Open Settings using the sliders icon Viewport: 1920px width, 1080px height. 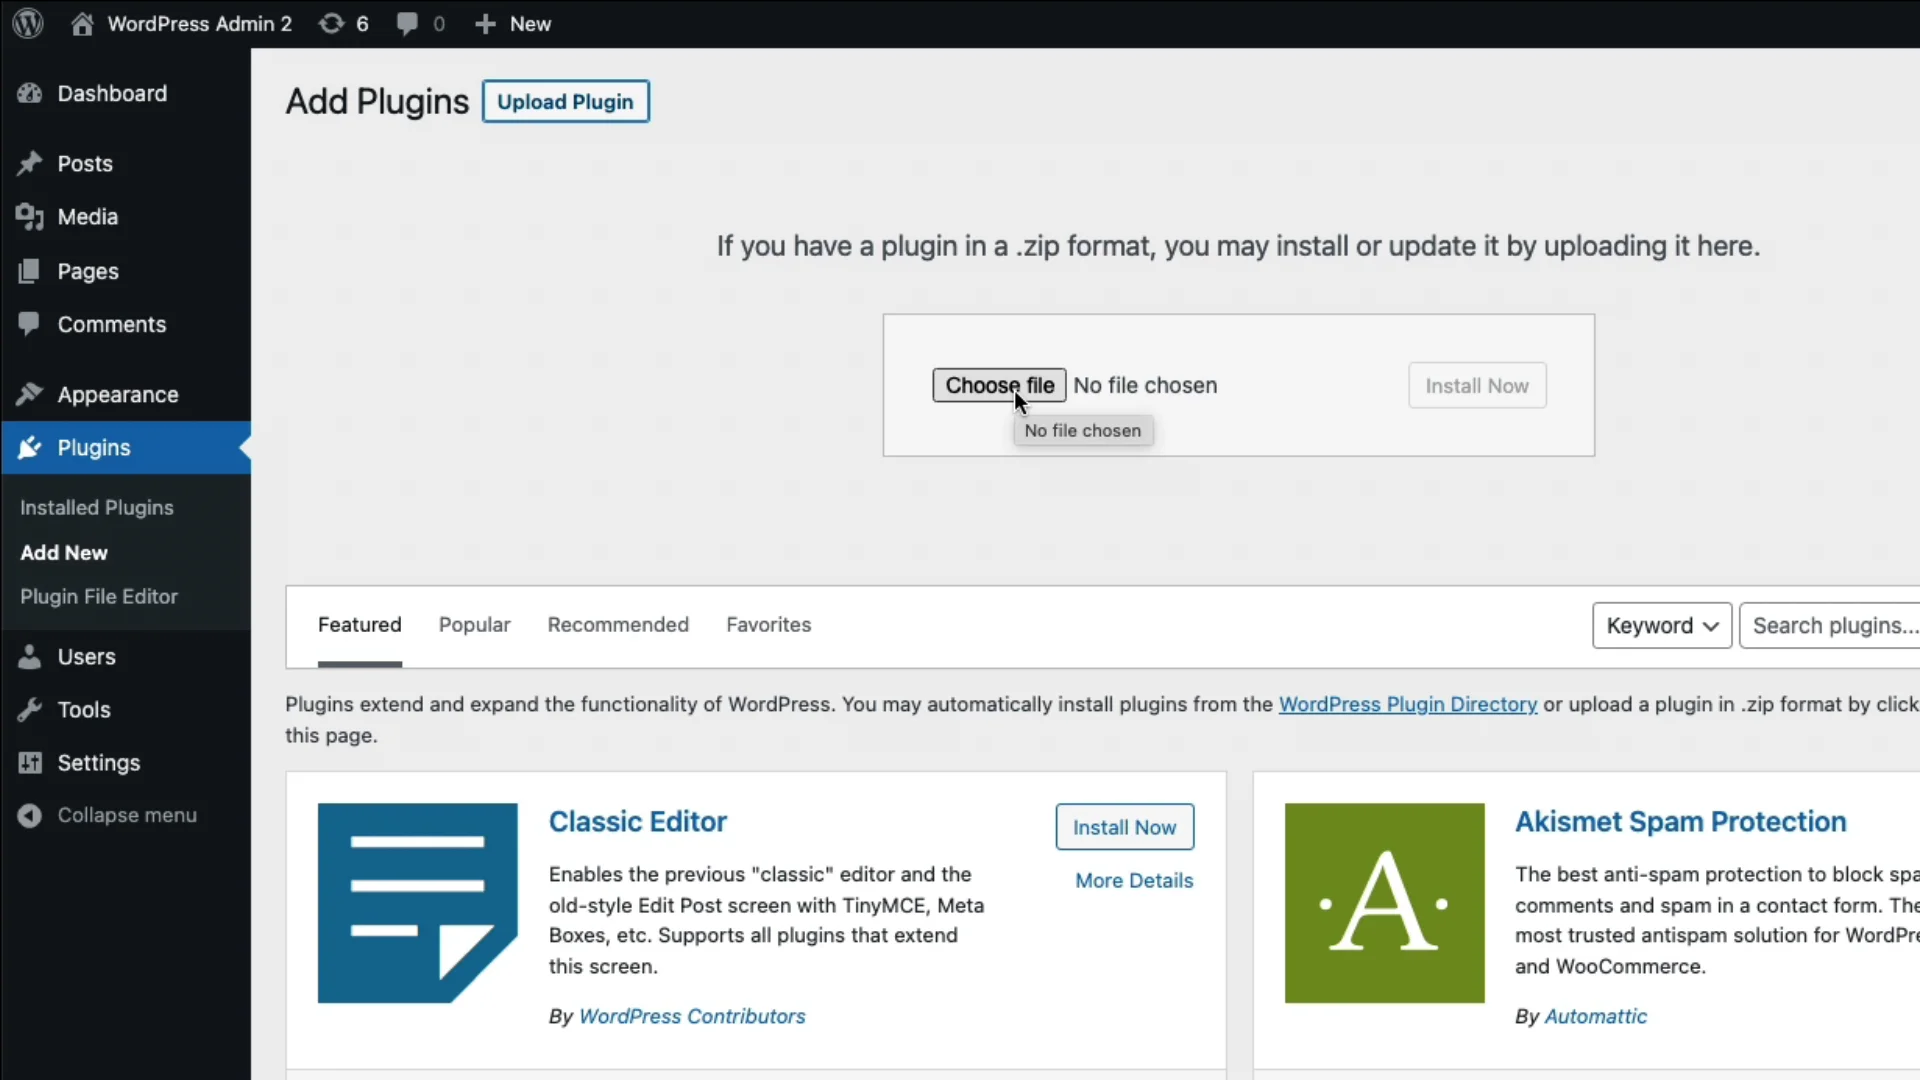point(30,763)
